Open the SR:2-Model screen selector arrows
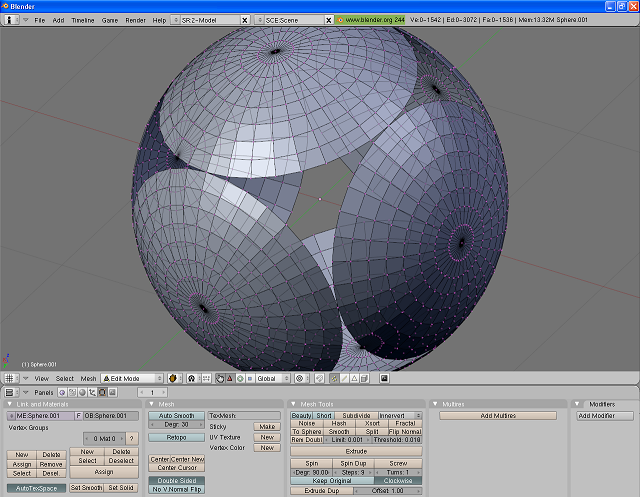This screenshot has width=640, height=497. (x=176, y=20)
